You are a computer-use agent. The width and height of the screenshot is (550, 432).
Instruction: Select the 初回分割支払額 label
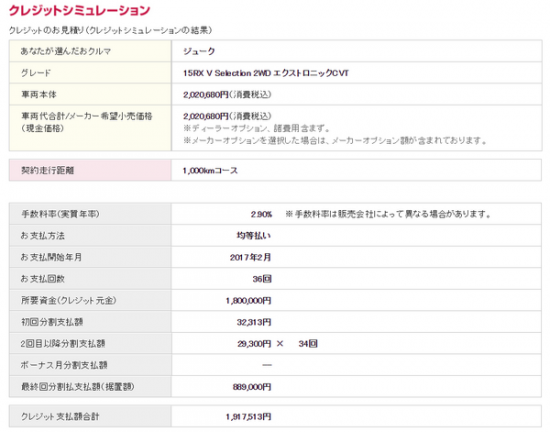click(x=52, y=322)
